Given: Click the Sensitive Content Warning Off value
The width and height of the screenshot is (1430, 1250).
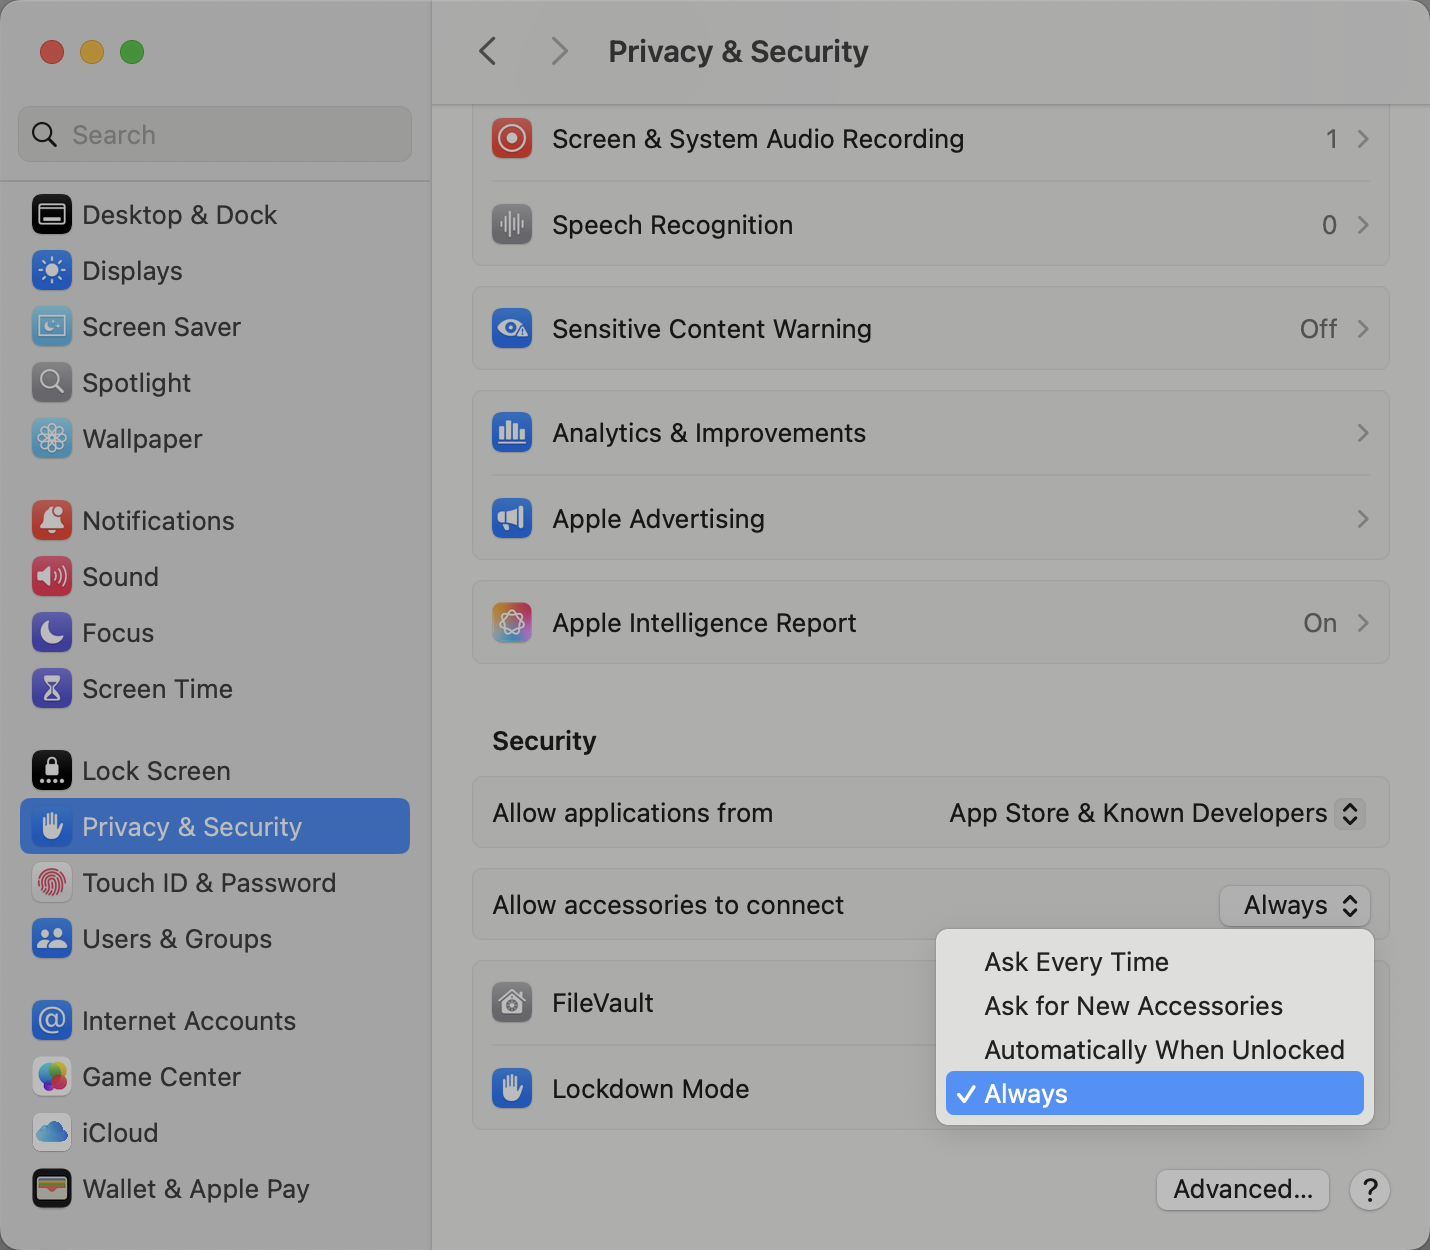Looking at the screenshot, I should (x=1318, y=329).
